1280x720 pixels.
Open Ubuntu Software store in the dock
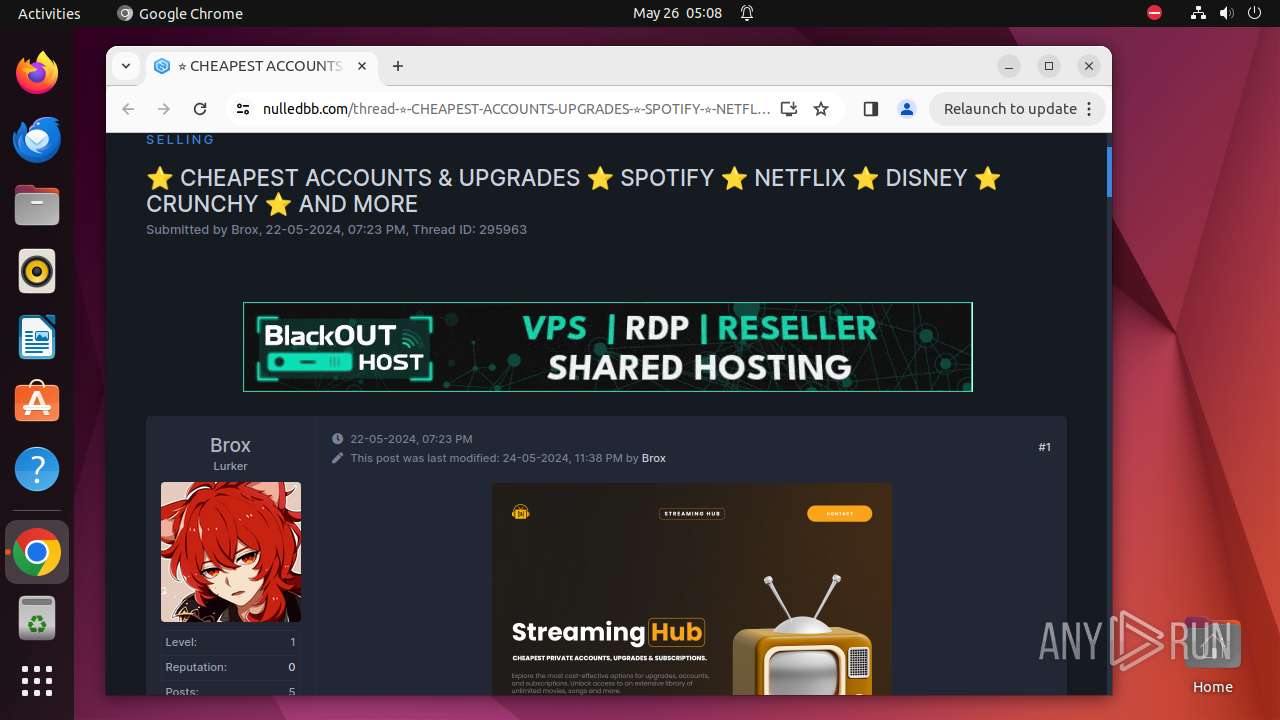pyautogui.click(x=37, y=403)
